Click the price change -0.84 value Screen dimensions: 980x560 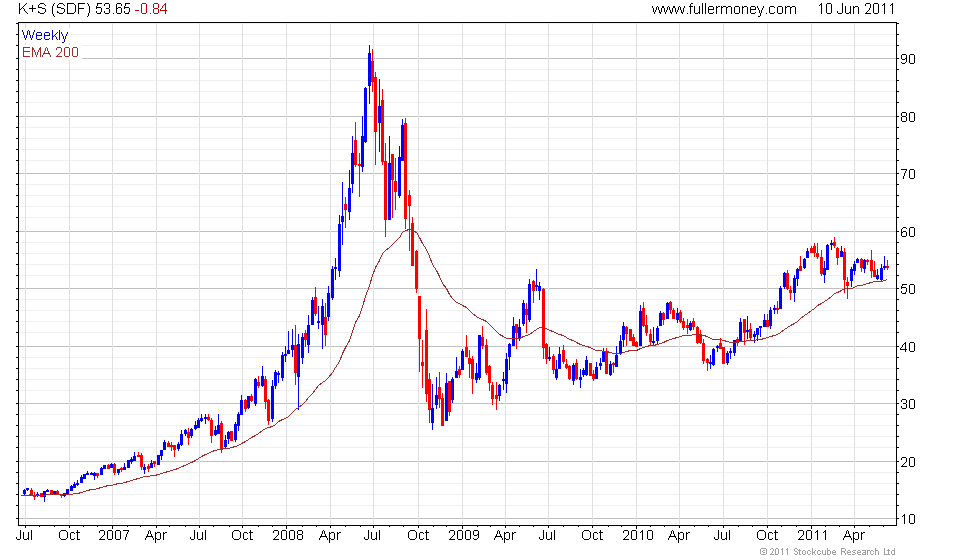point(151,9)
